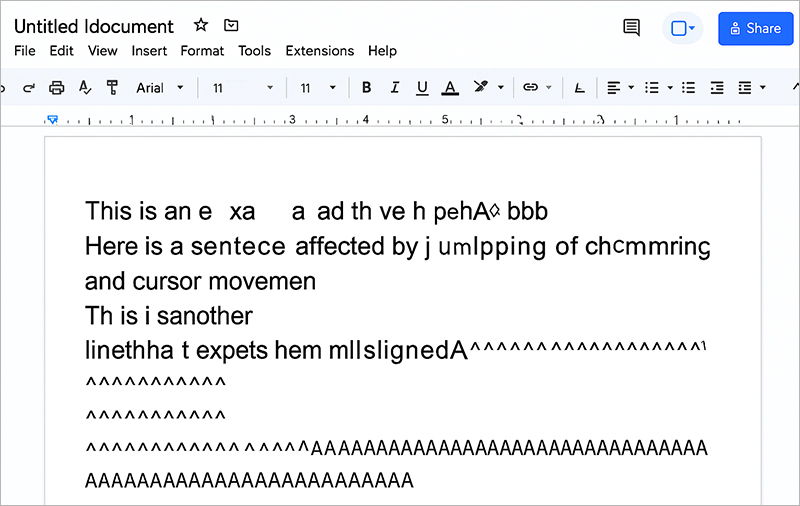
Task: Click the decrease indent icon
Action: click(717, 88)
